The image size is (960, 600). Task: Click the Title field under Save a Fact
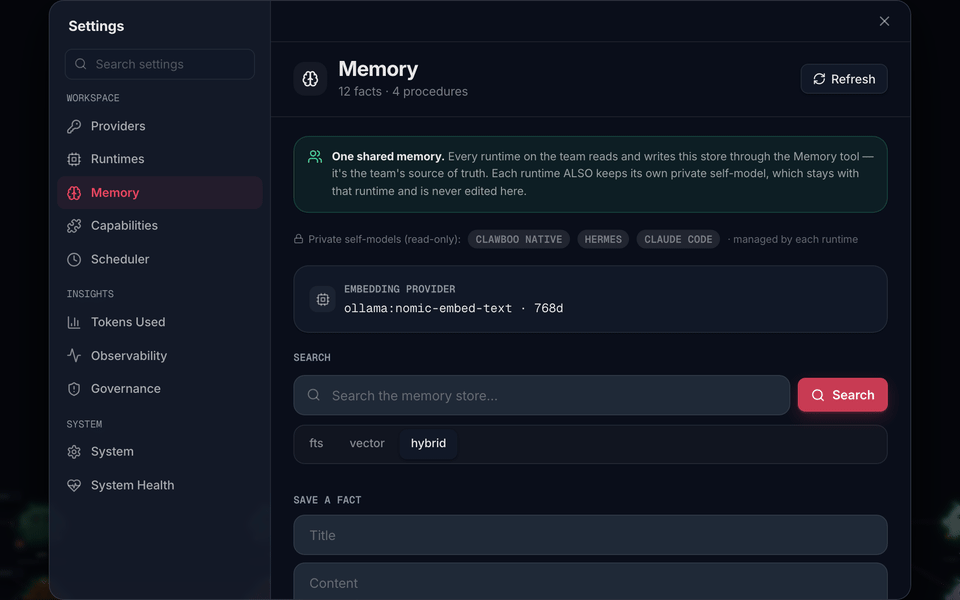tap(590, 535)
